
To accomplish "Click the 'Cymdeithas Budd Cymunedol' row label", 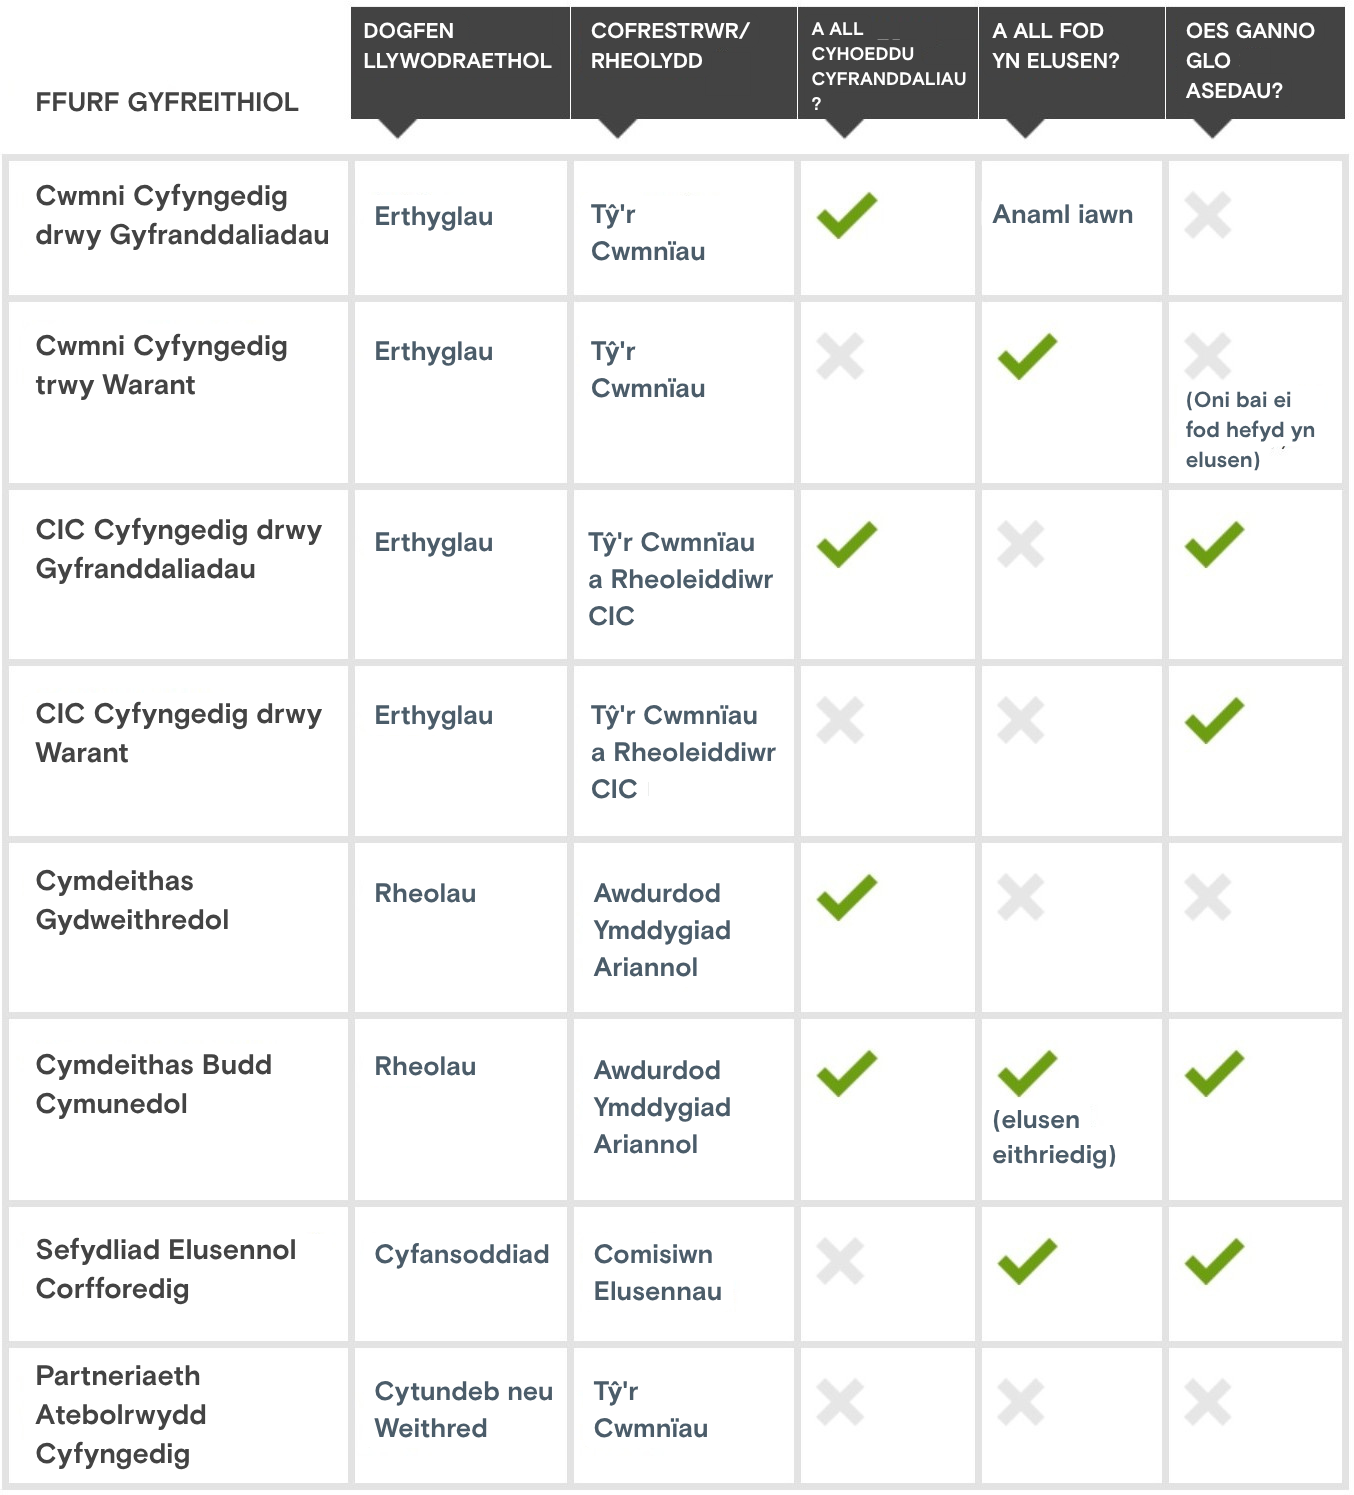I will (x=154, y=1084).
